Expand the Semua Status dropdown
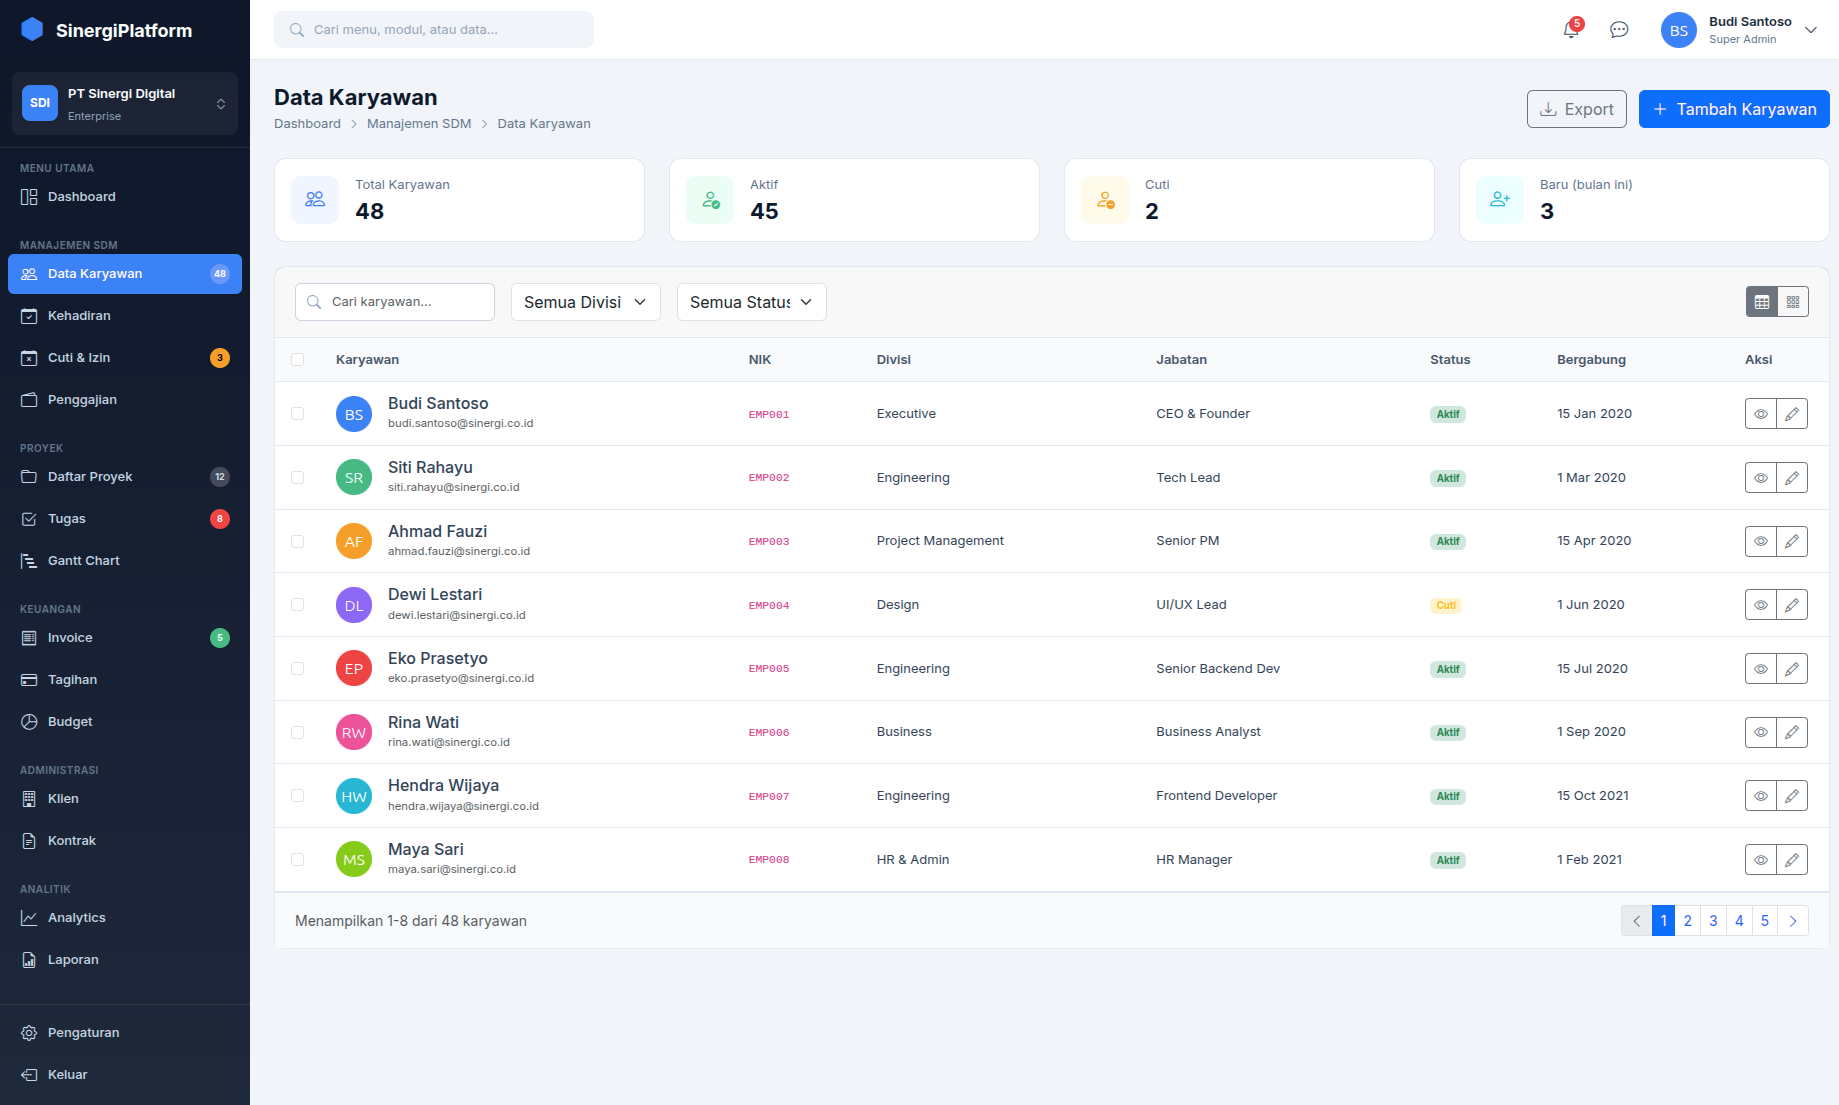1839x1105 pixels. click(x=751, y=302)
